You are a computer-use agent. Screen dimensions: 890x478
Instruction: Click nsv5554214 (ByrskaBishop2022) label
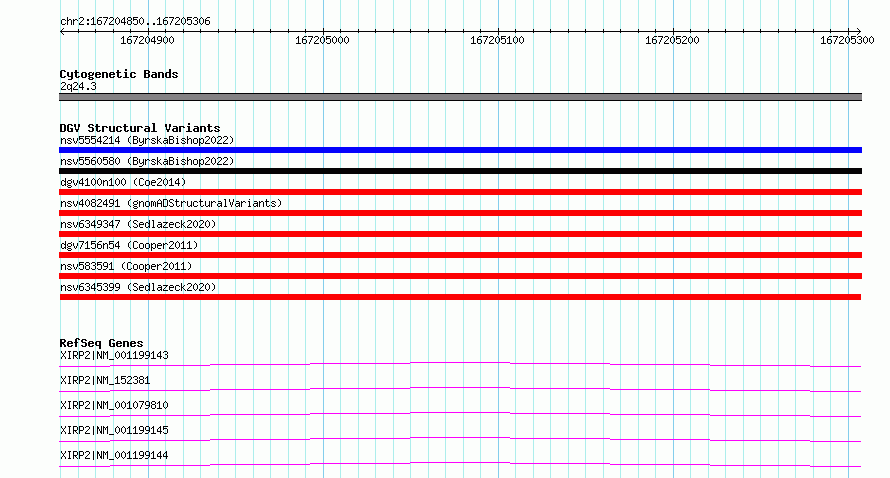147,140
